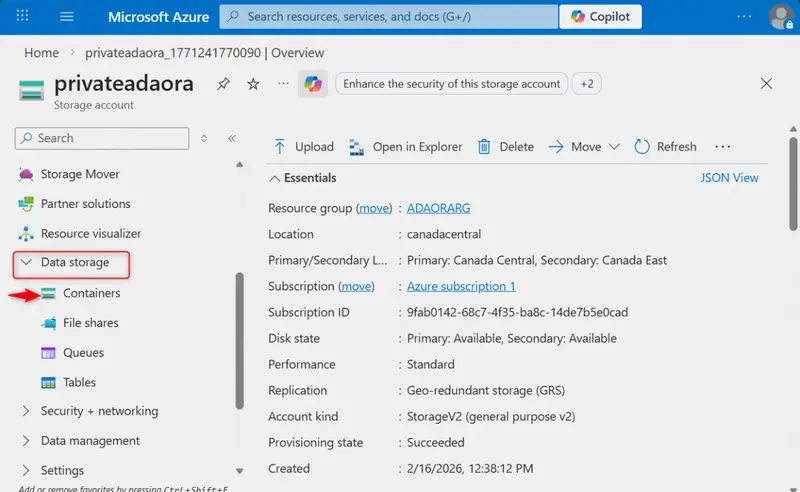Screen dimensions: 800x492
Task: Click Disk state value Primary: Available, Secondary: Available
Action: (512, 338)
